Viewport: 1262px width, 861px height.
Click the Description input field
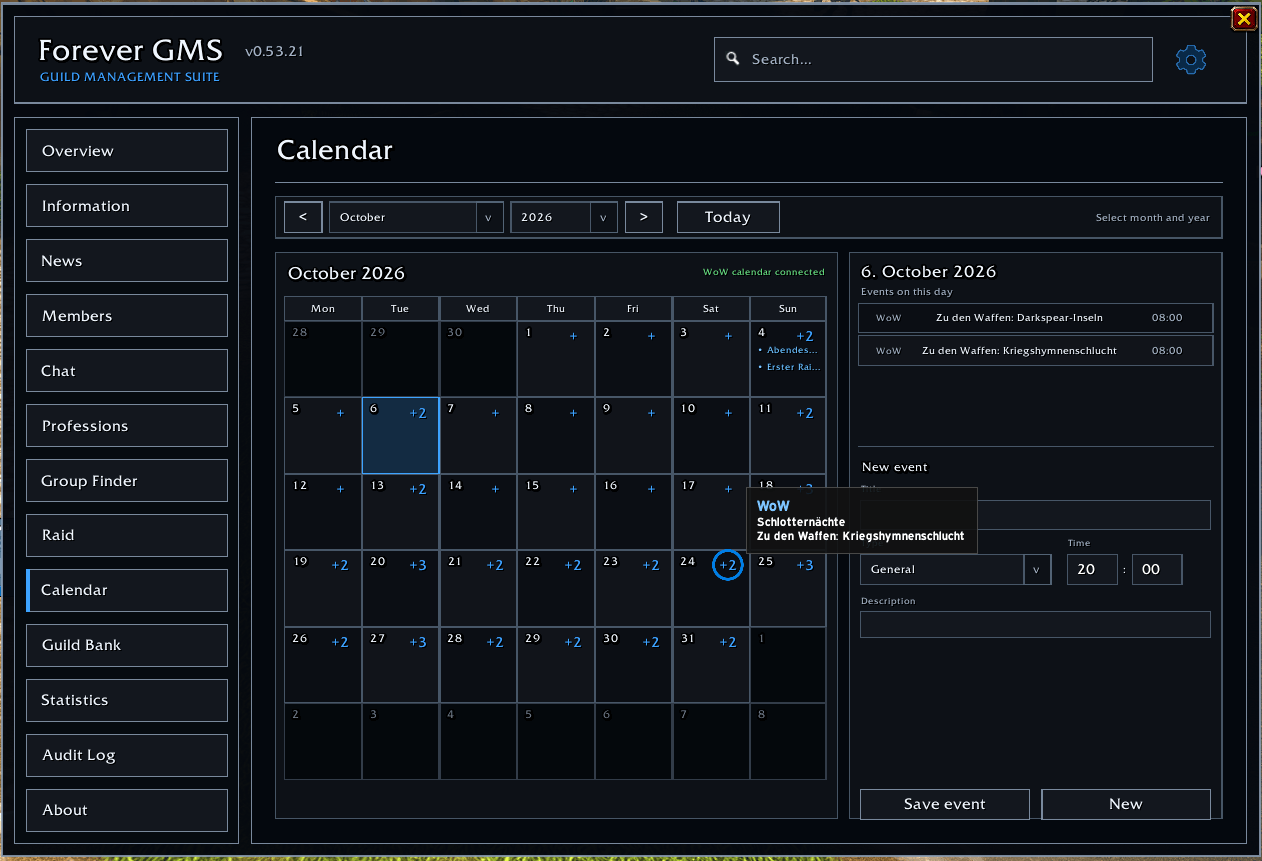coord(1035,624)
